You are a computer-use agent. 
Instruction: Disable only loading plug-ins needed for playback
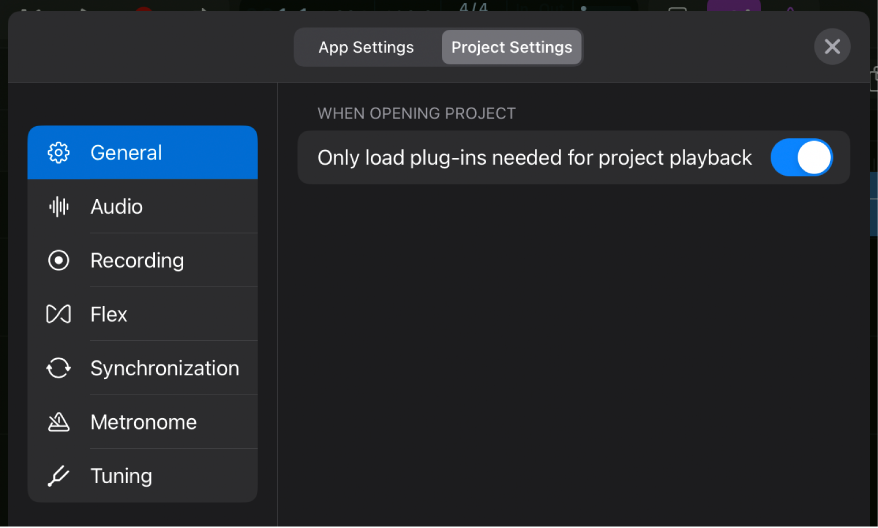801,157
